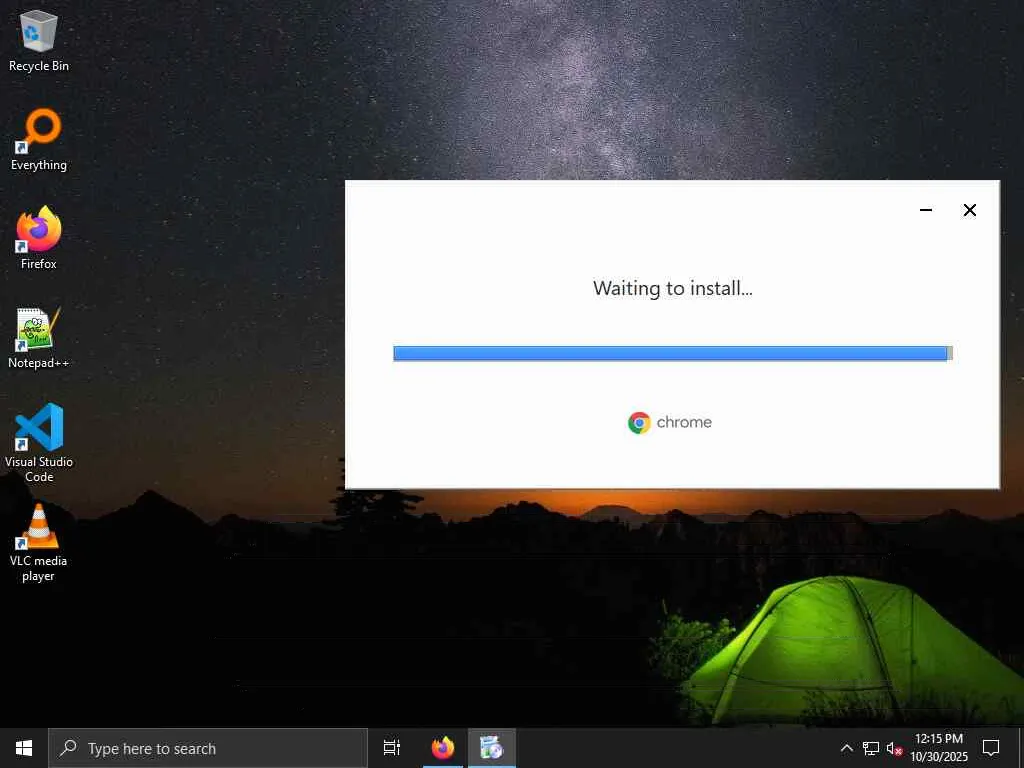Focus the "Type here to search" box
This screenshot has height=768, width=1024.
208,748
